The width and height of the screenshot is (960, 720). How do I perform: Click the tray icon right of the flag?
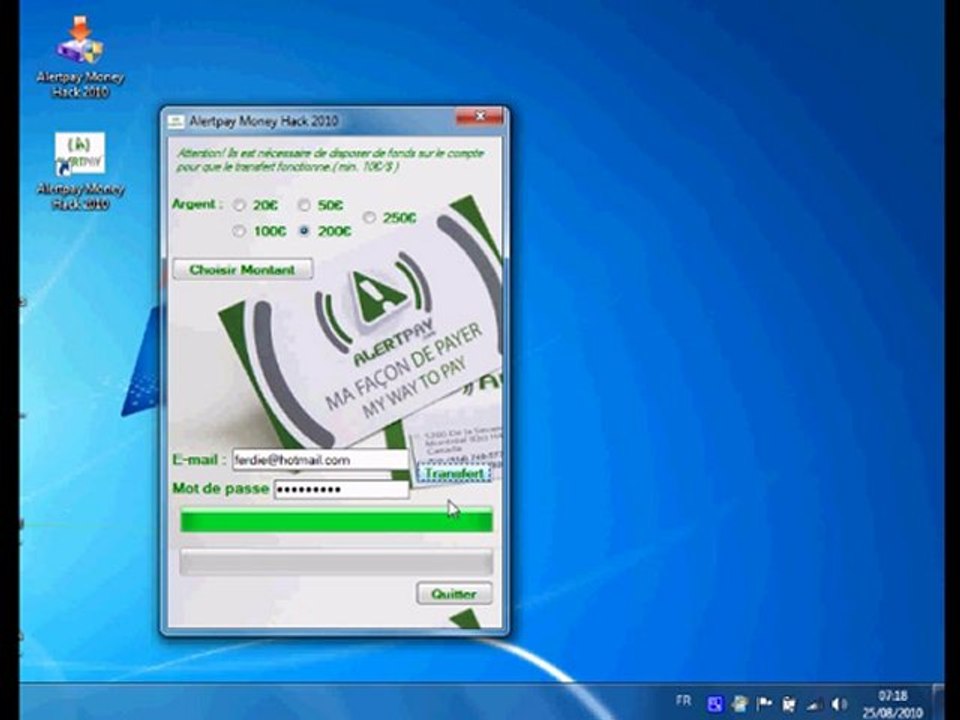point(789,704)
